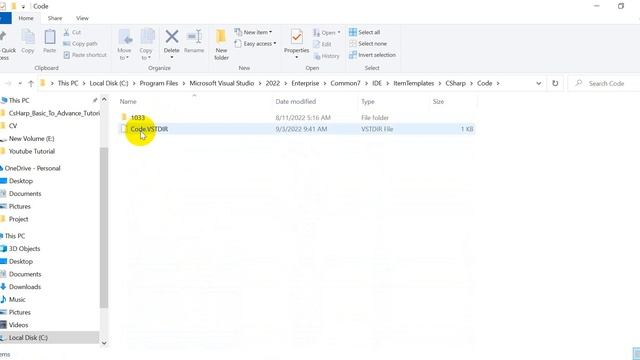Navigate to Common7 breadcrumb
Image resolution: width=640 pixels, height=360 pixels.
345,83
